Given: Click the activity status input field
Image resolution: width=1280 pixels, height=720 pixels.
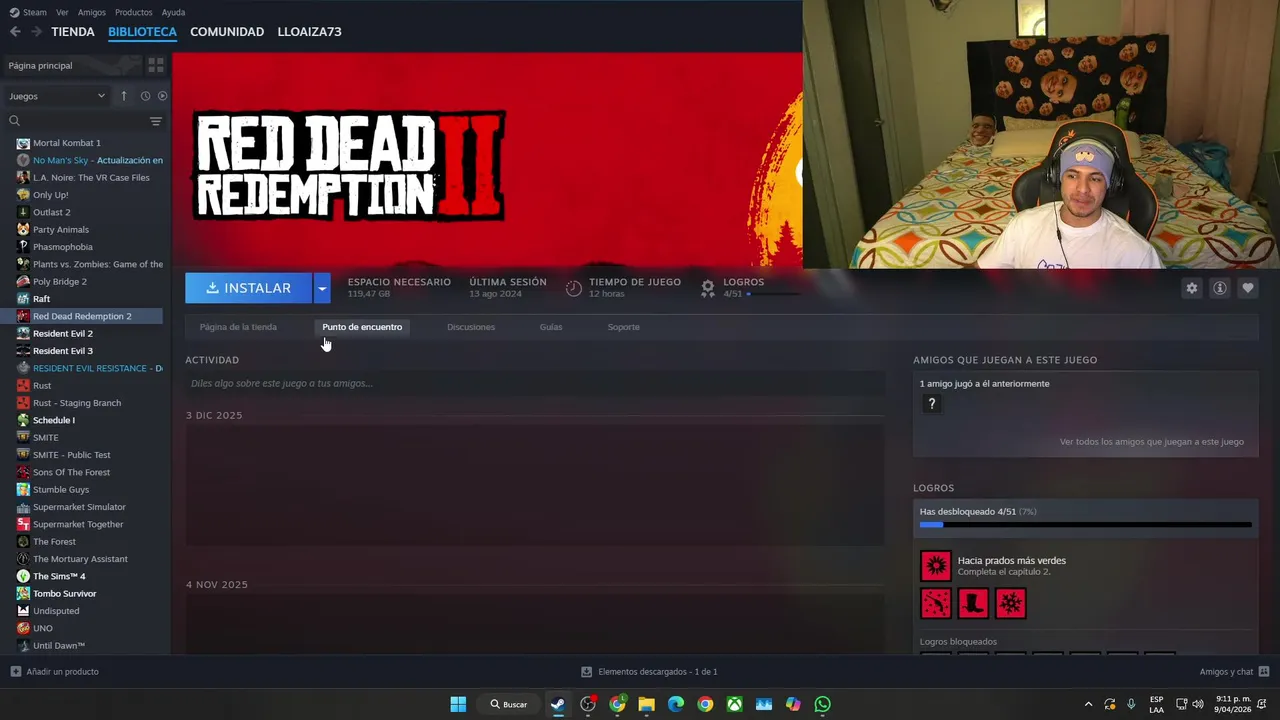Looking at the screenshot, I should coord(535,383).
